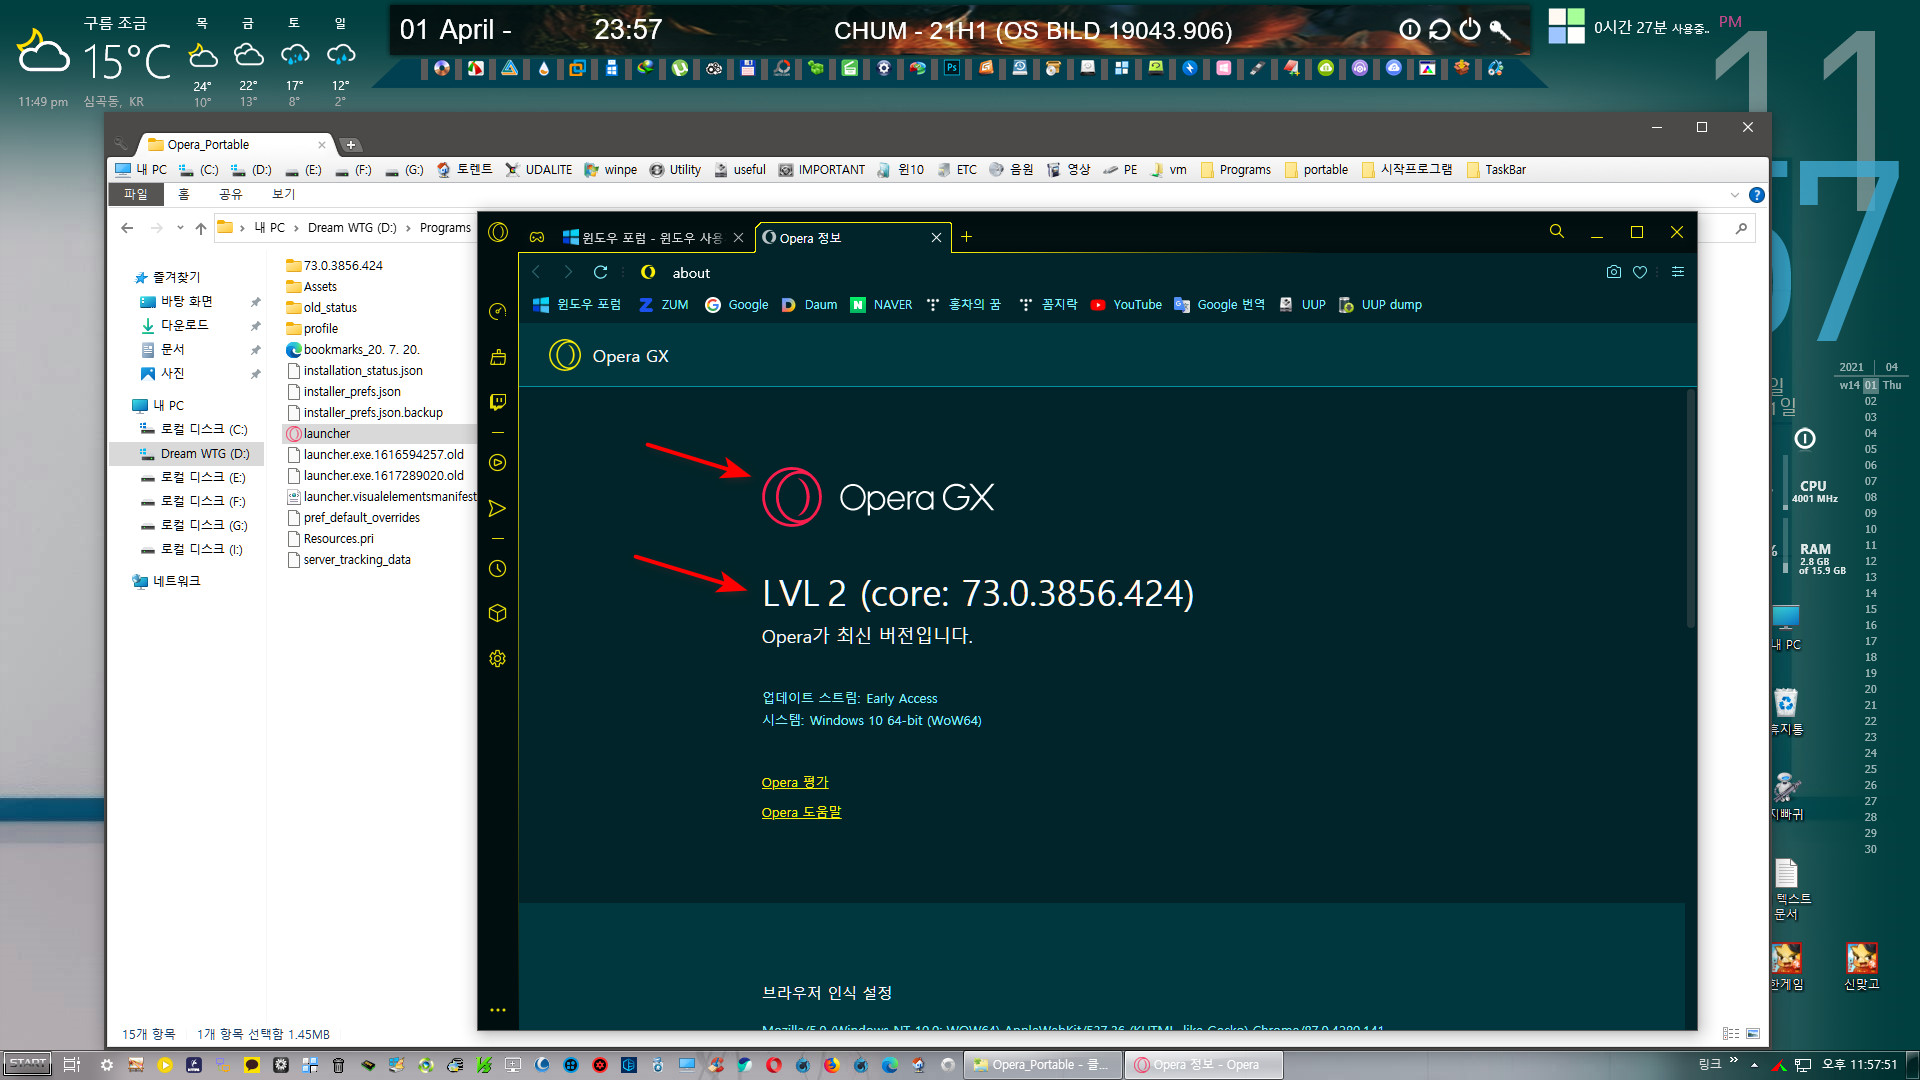Screen dimensions: 1920x1080
Task: Click Explorer help question mark icon
Action: point(1756,195)
